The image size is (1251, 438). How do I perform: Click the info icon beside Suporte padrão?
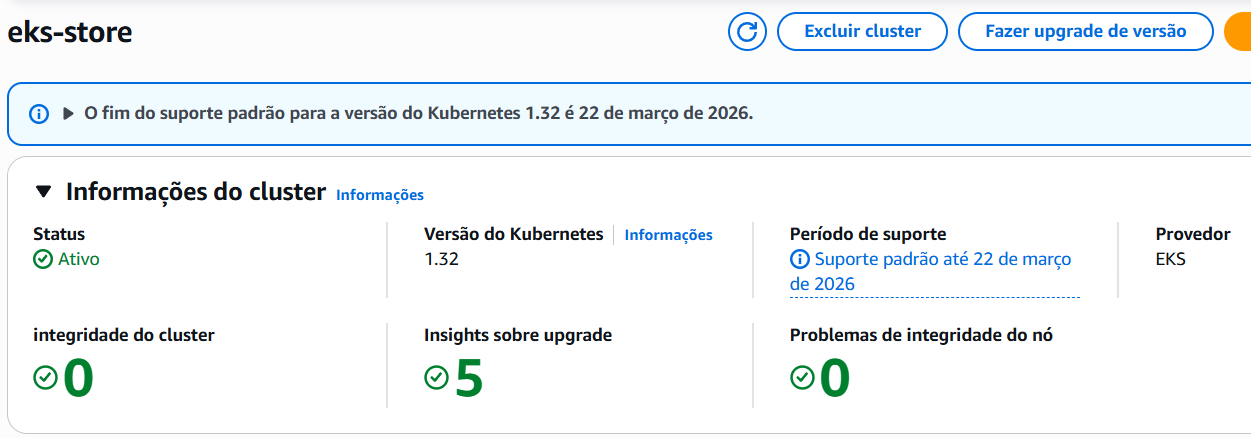(x=800, y=260)
